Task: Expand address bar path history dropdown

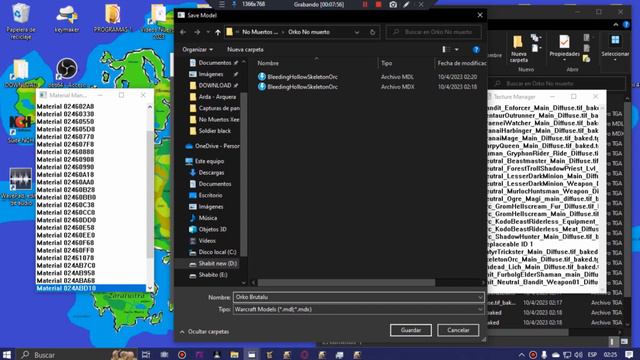Action: pyautogui.click(x=357, y=32)
